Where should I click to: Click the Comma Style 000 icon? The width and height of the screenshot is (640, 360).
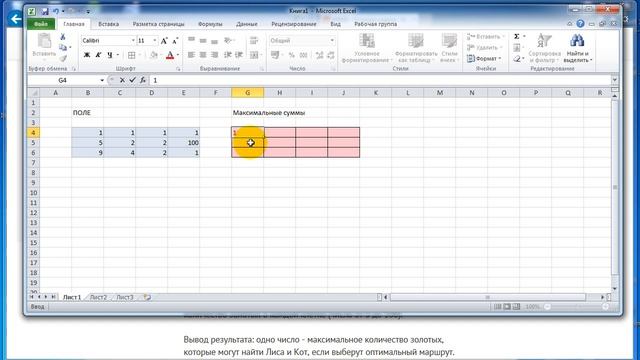tap(303, 55)
